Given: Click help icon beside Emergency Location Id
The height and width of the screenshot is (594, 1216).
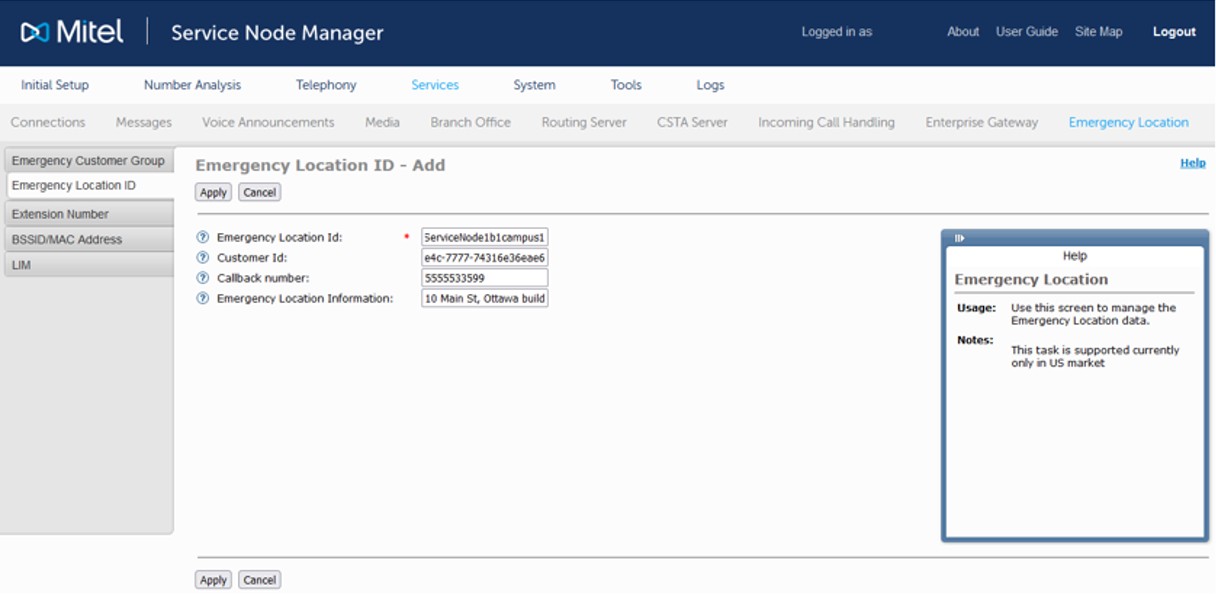Looking at the screenshot, I should (203, 238).
